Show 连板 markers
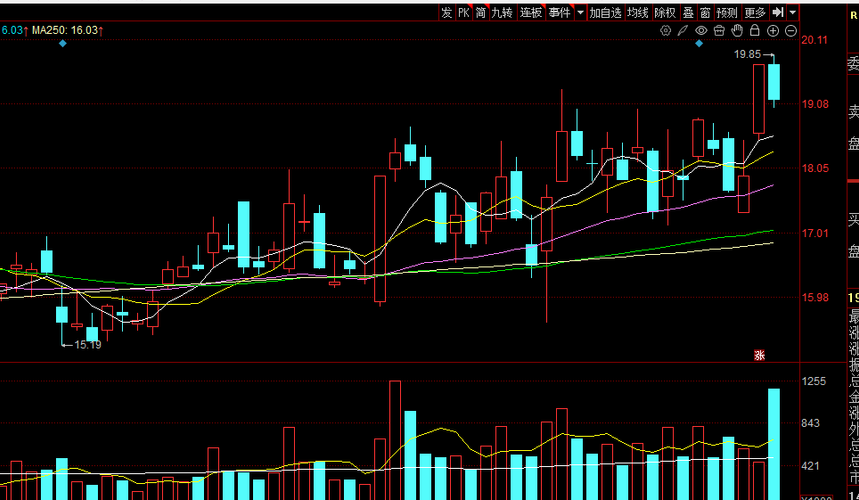This screenshot has width=859, height=500. [531, 13]
